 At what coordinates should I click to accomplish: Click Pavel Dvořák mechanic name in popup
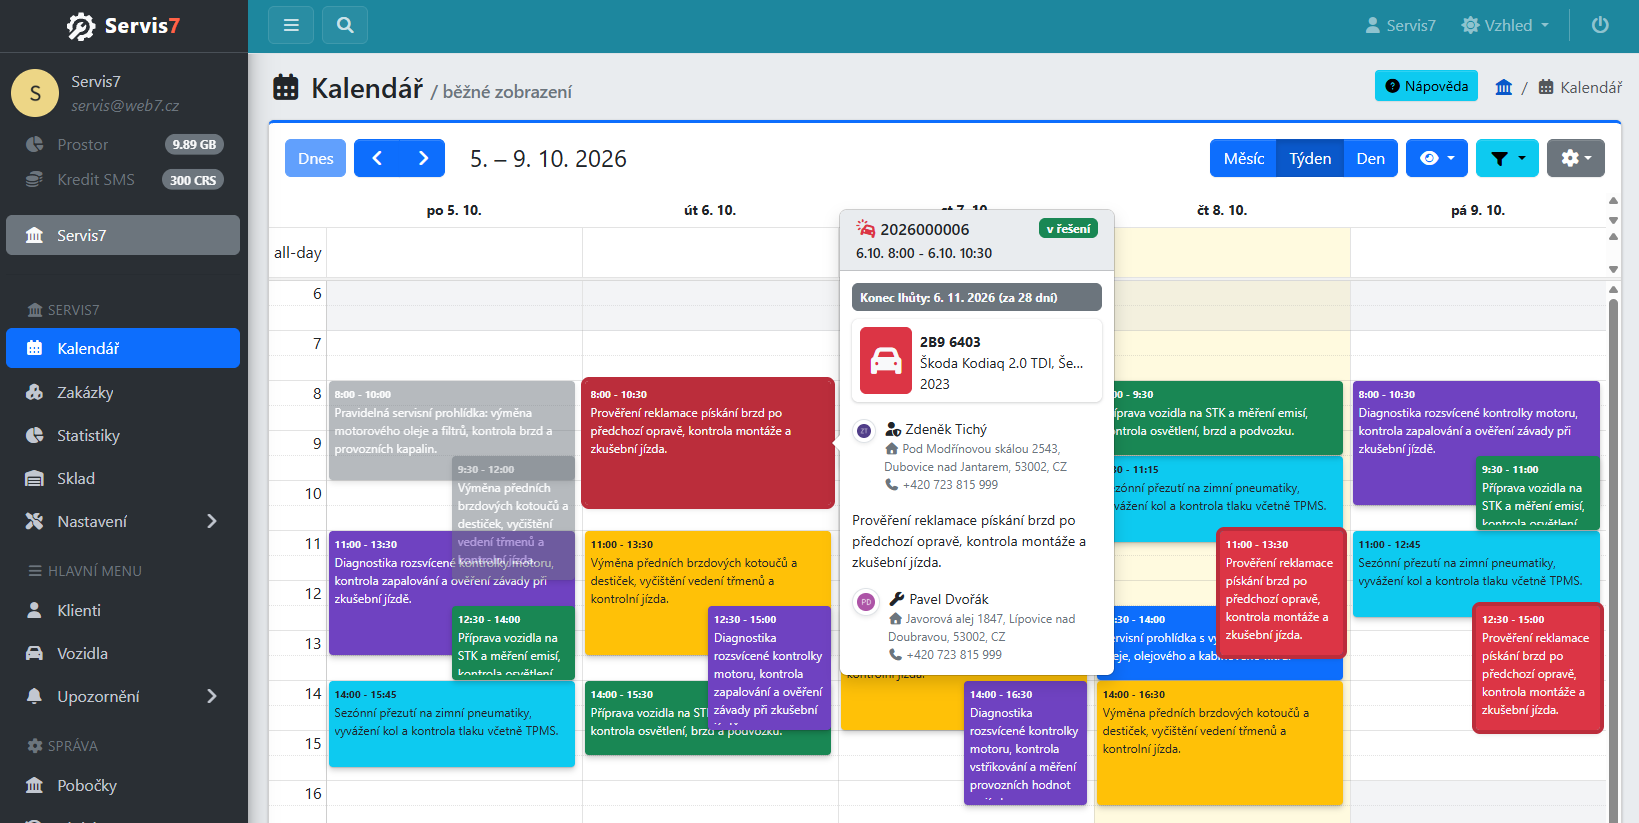[x=949, y=599]
